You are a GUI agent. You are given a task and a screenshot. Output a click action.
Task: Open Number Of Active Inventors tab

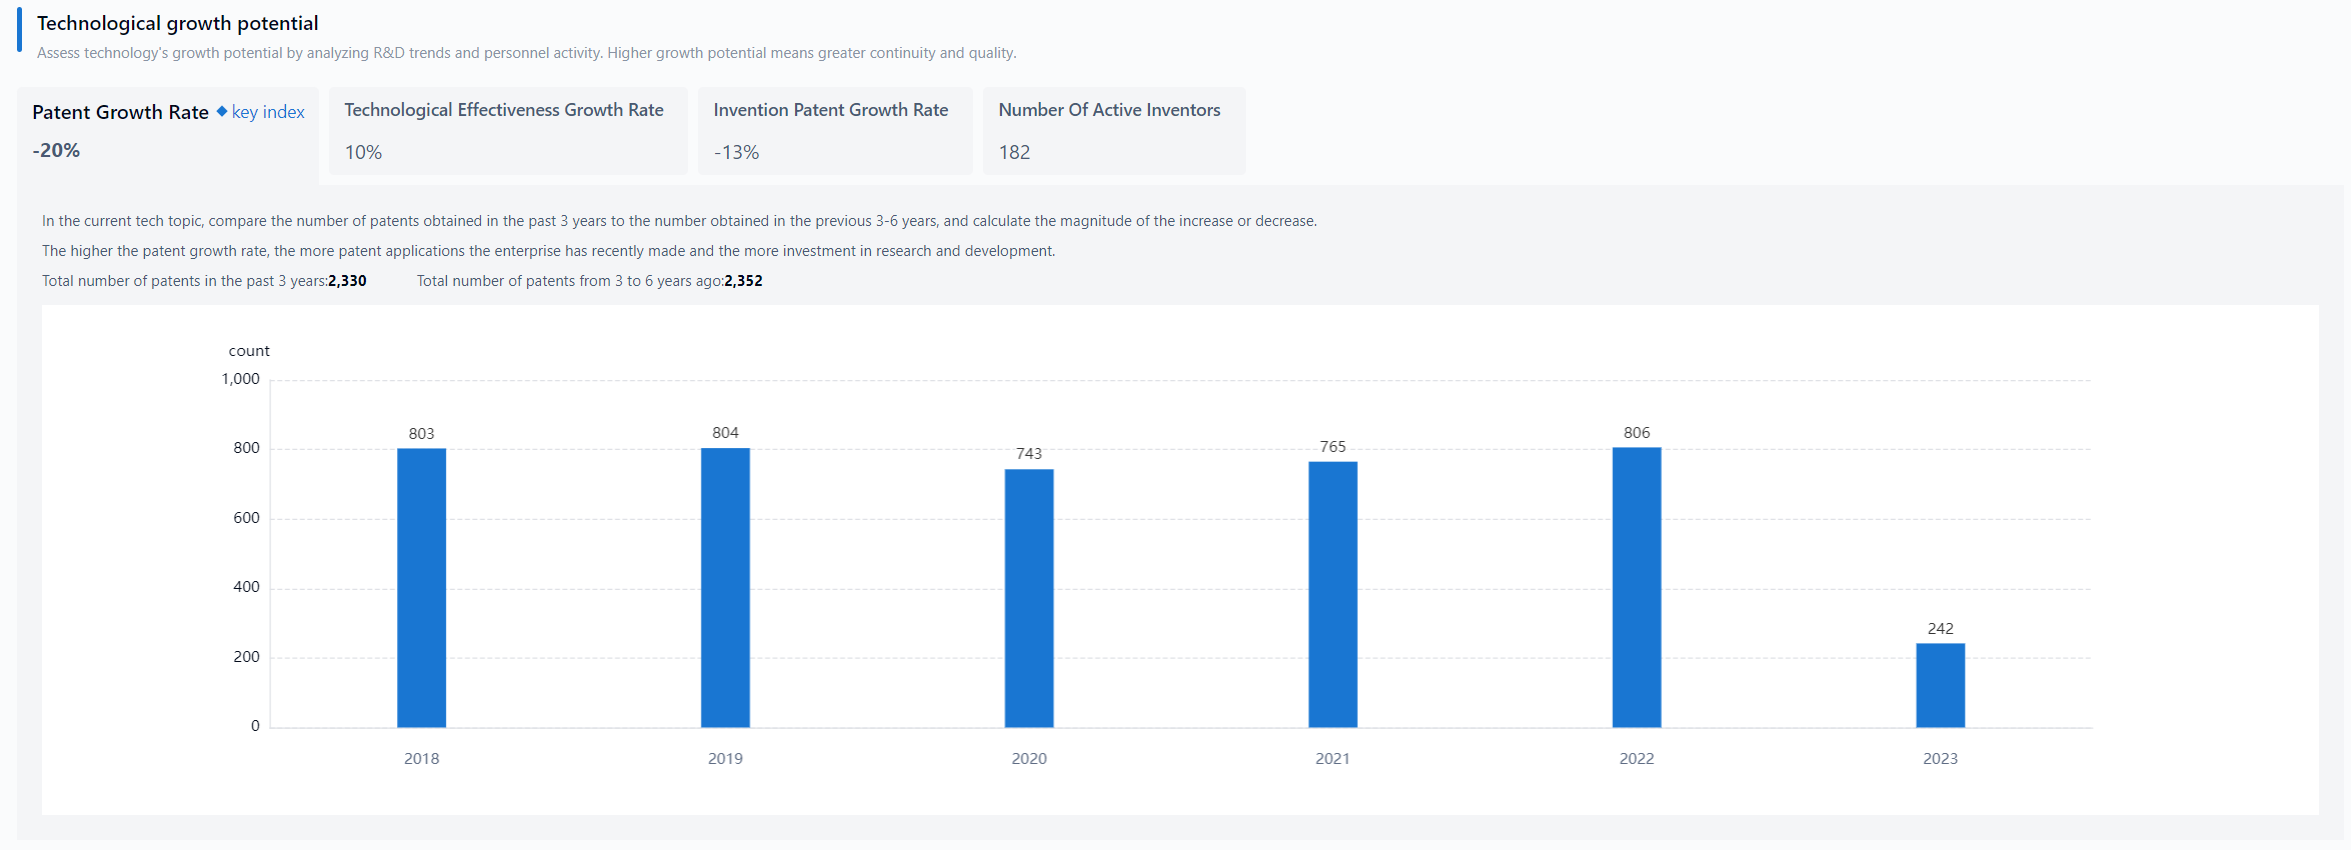click(x=1109, y=110)
